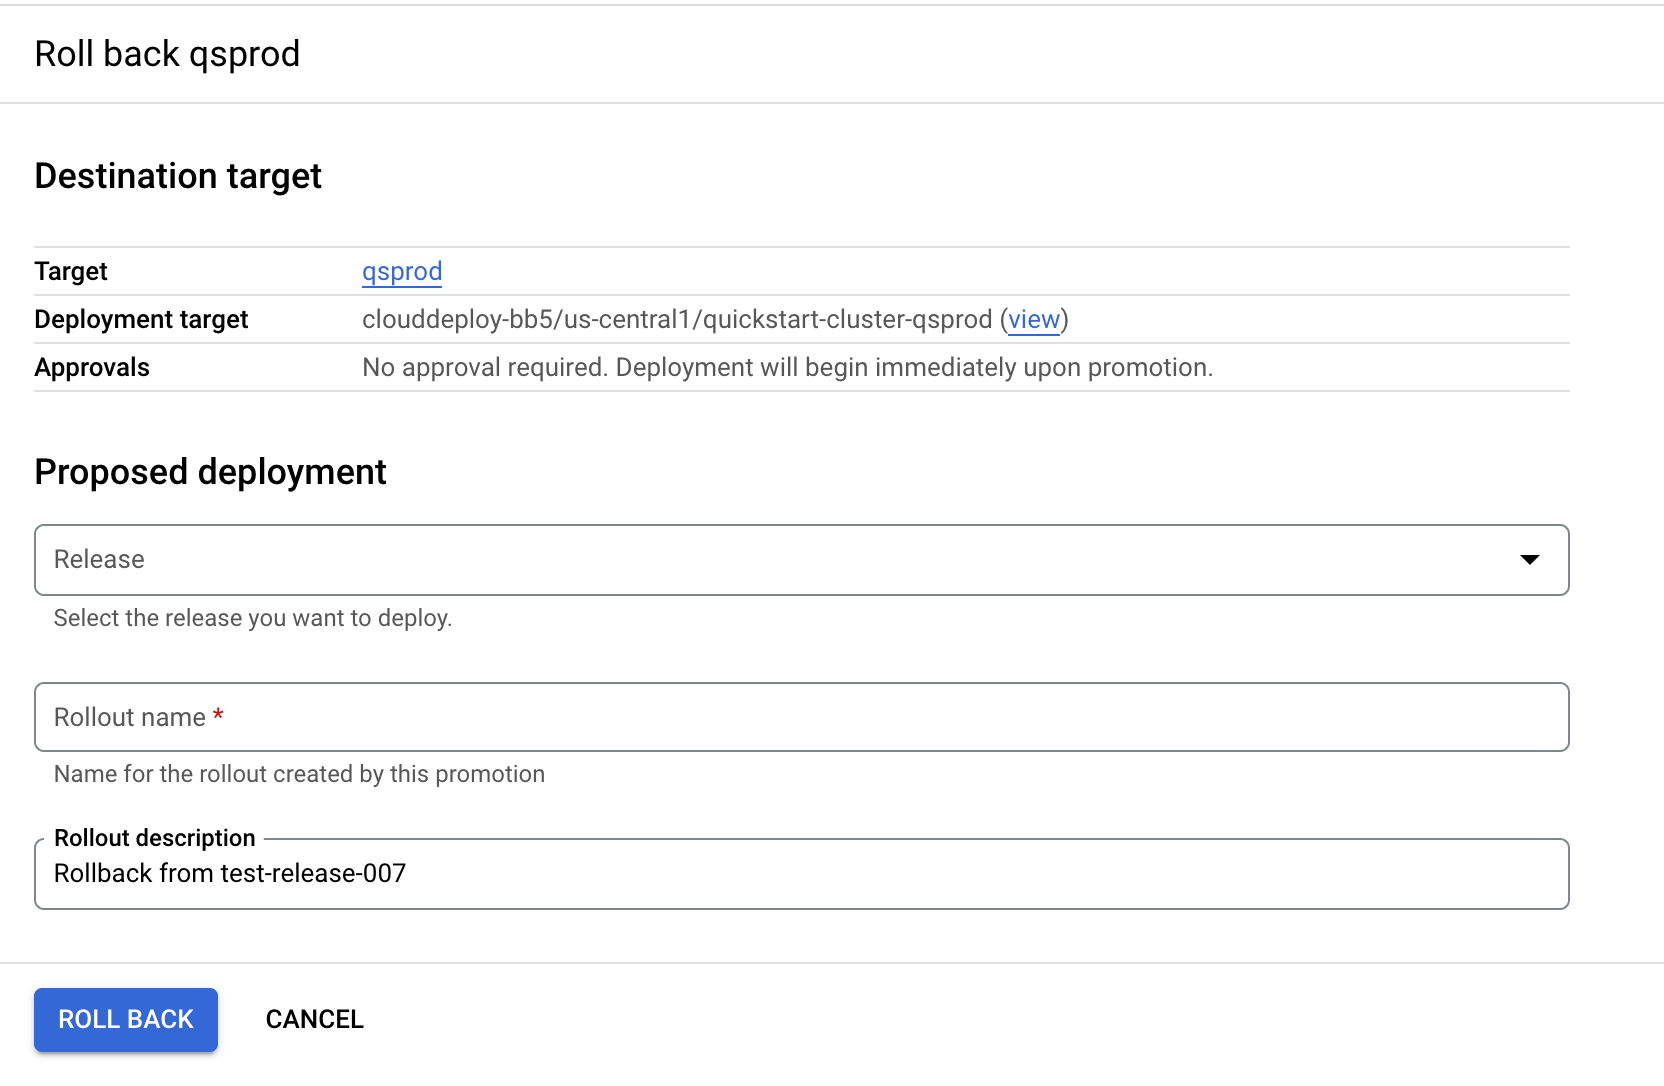This screenshot has height=1086, width=1664.
Task: Click inside the Rollout description field
Action: point(800,874)
